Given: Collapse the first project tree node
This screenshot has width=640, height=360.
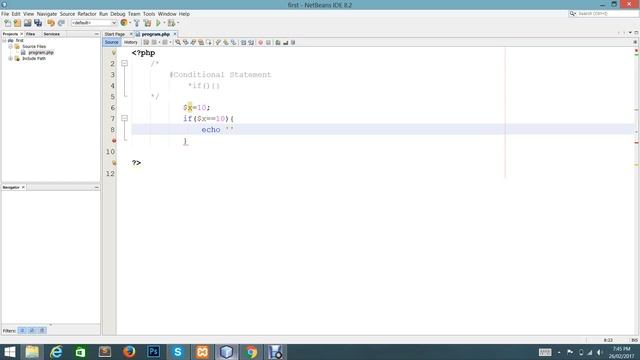Looking at the screenshot, I should point(4,40).
